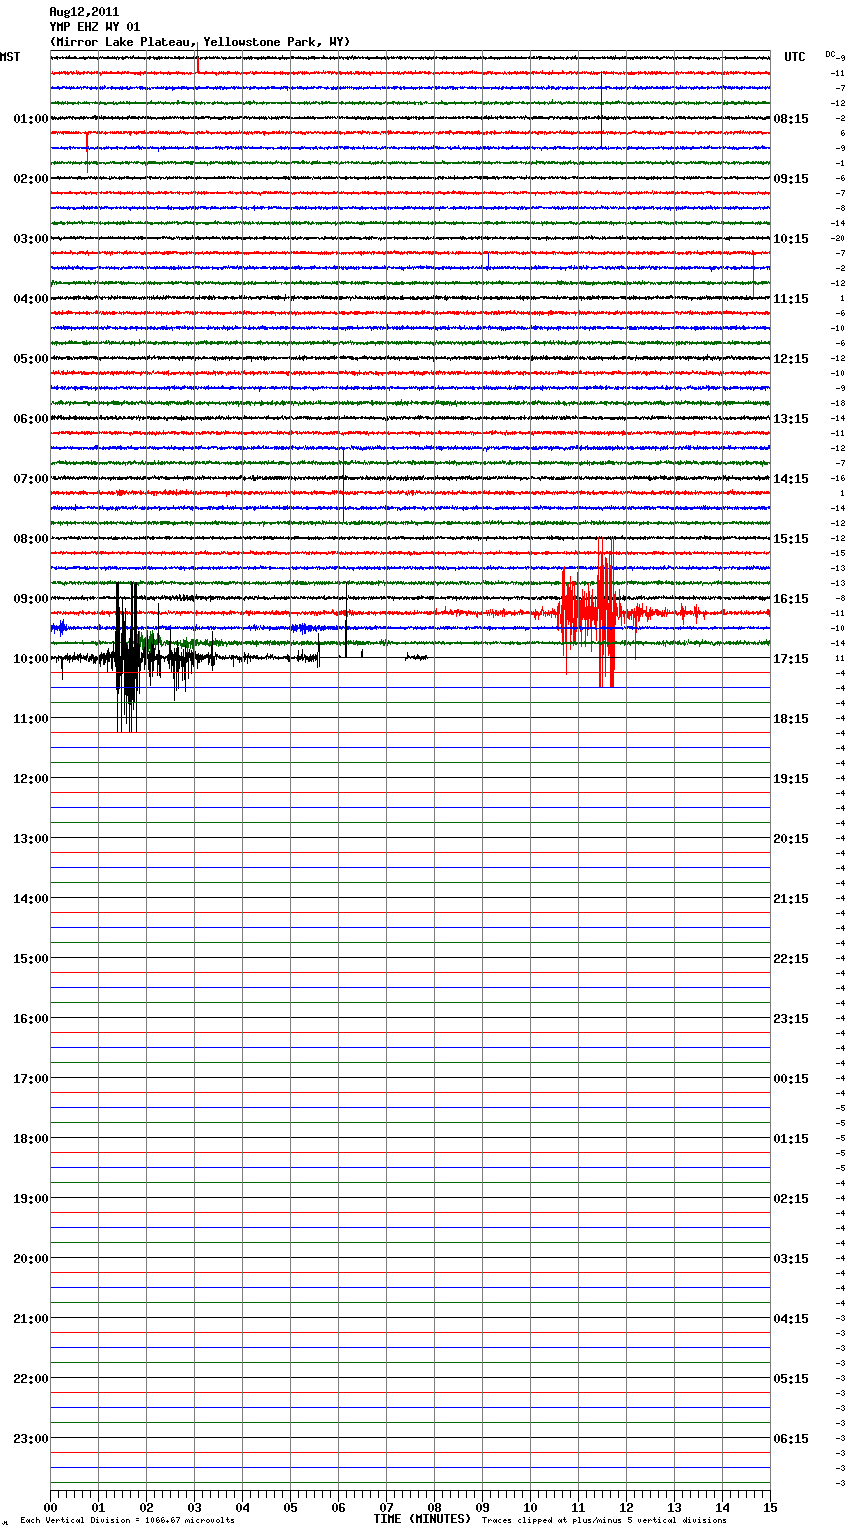
Task: Click minute 03 on the time axis
Action: (x=194, y=1507)
